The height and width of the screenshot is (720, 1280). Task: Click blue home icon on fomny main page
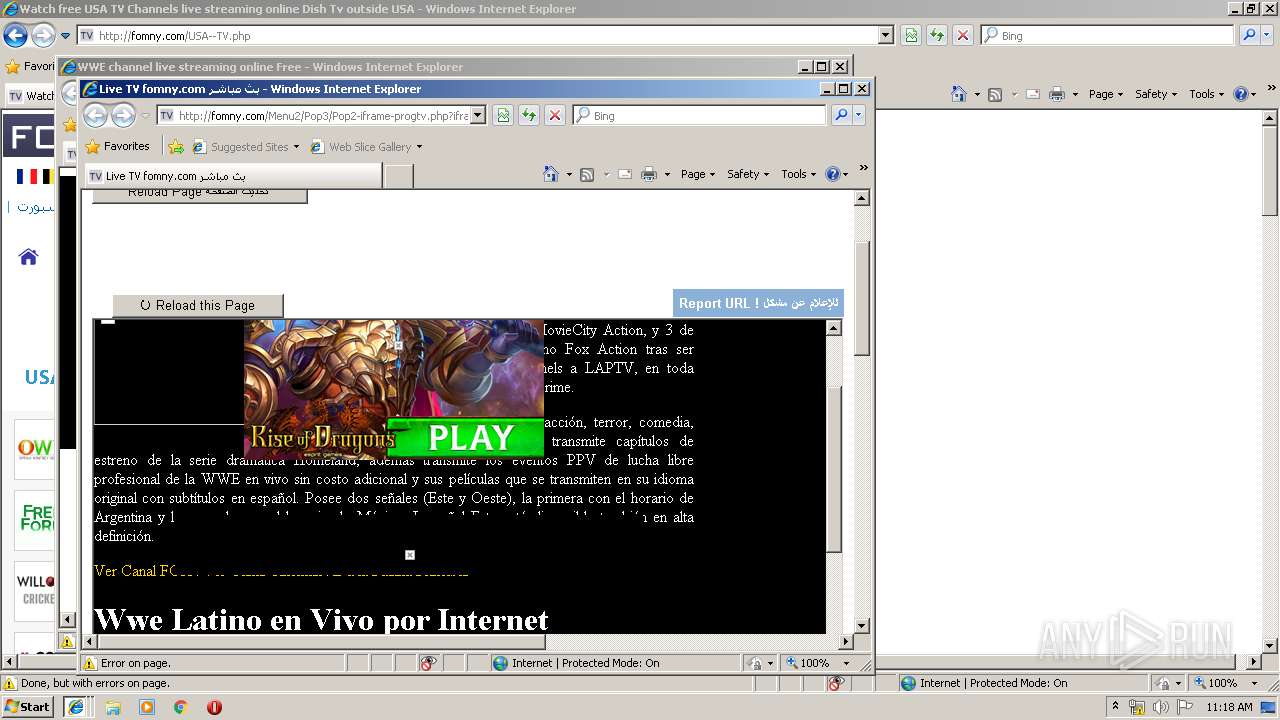point(28,257)
